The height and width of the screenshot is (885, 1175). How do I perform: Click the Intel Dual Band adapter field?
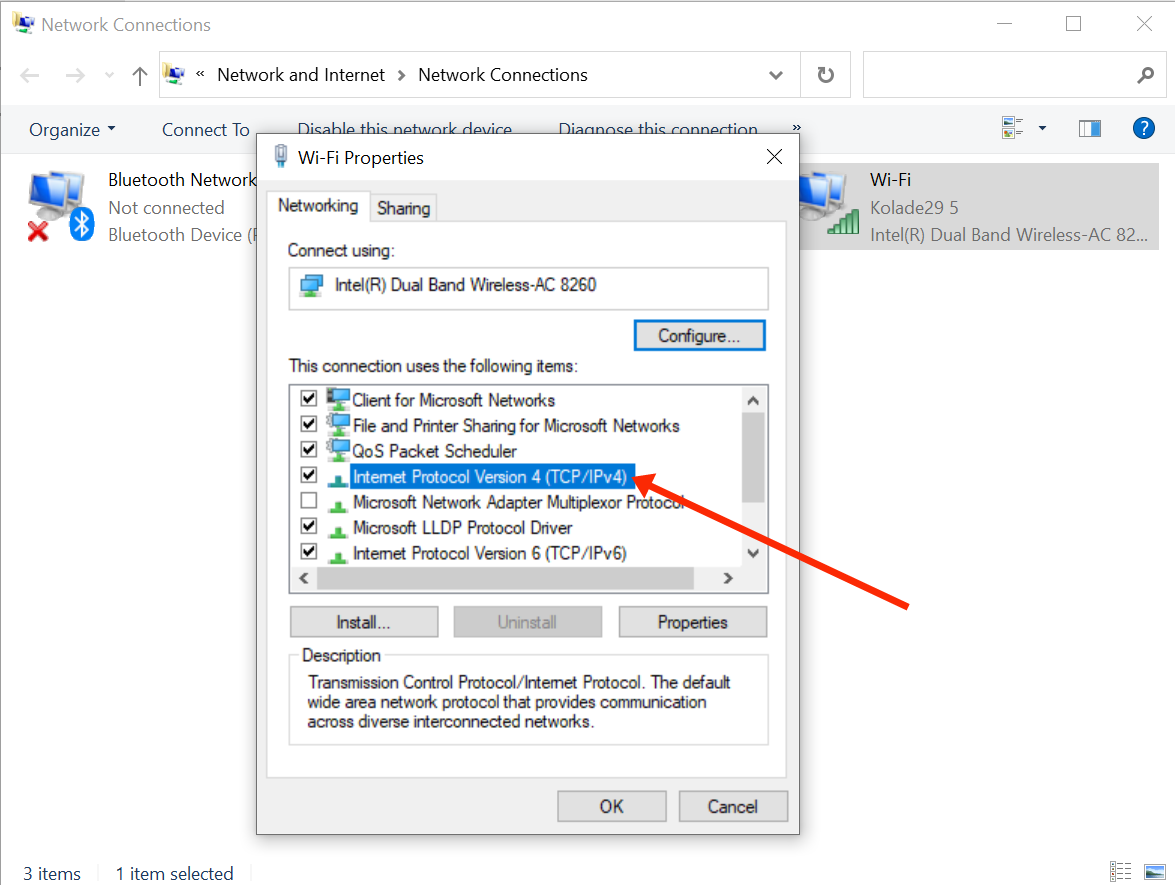coord(528,288)
